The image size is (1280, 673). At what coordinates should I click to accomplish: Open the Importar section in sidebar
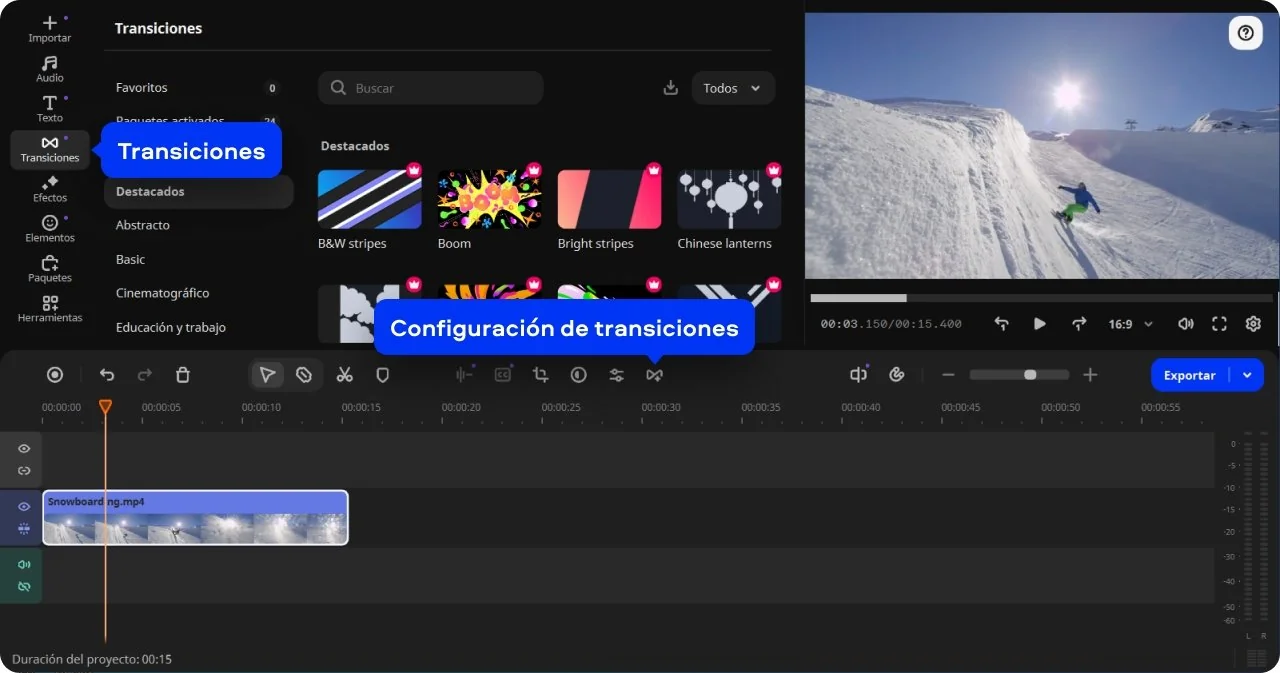(49, 29)
